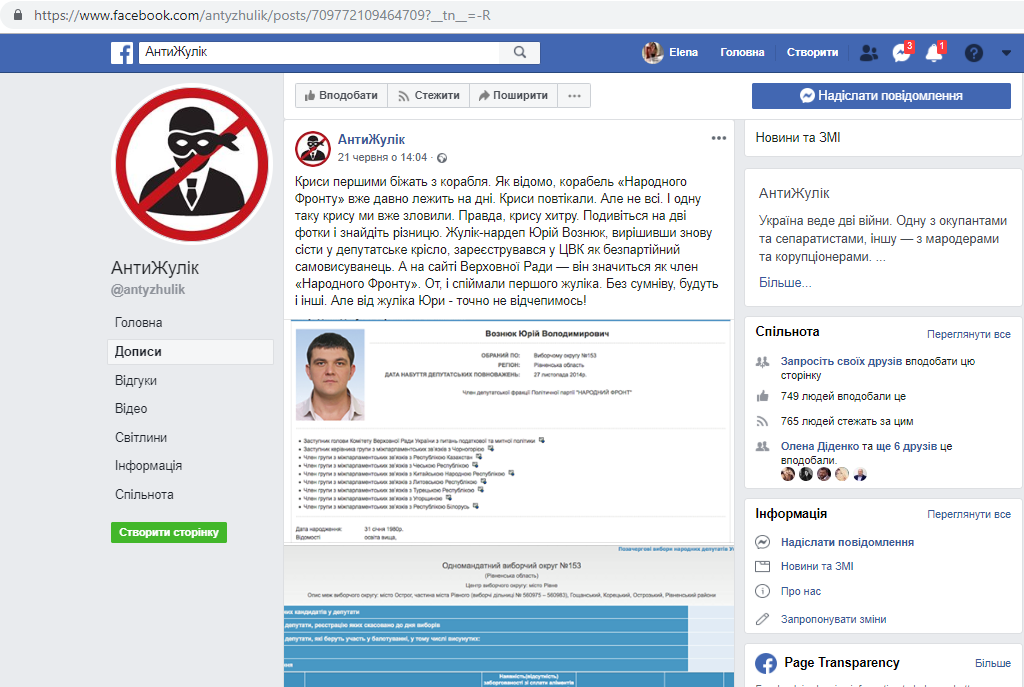Click Надіслати повідомлення blue button
Image resolution: width=1024 pixels, height=687 pixels.
pyautogui.click(x=881, y=95)
